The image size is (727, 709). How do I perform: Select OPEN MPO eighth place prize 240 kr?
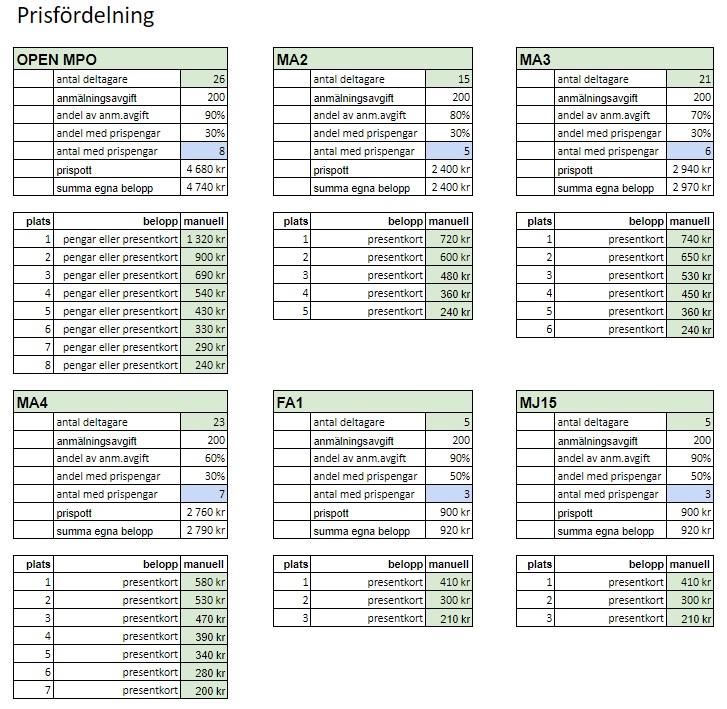204,365
